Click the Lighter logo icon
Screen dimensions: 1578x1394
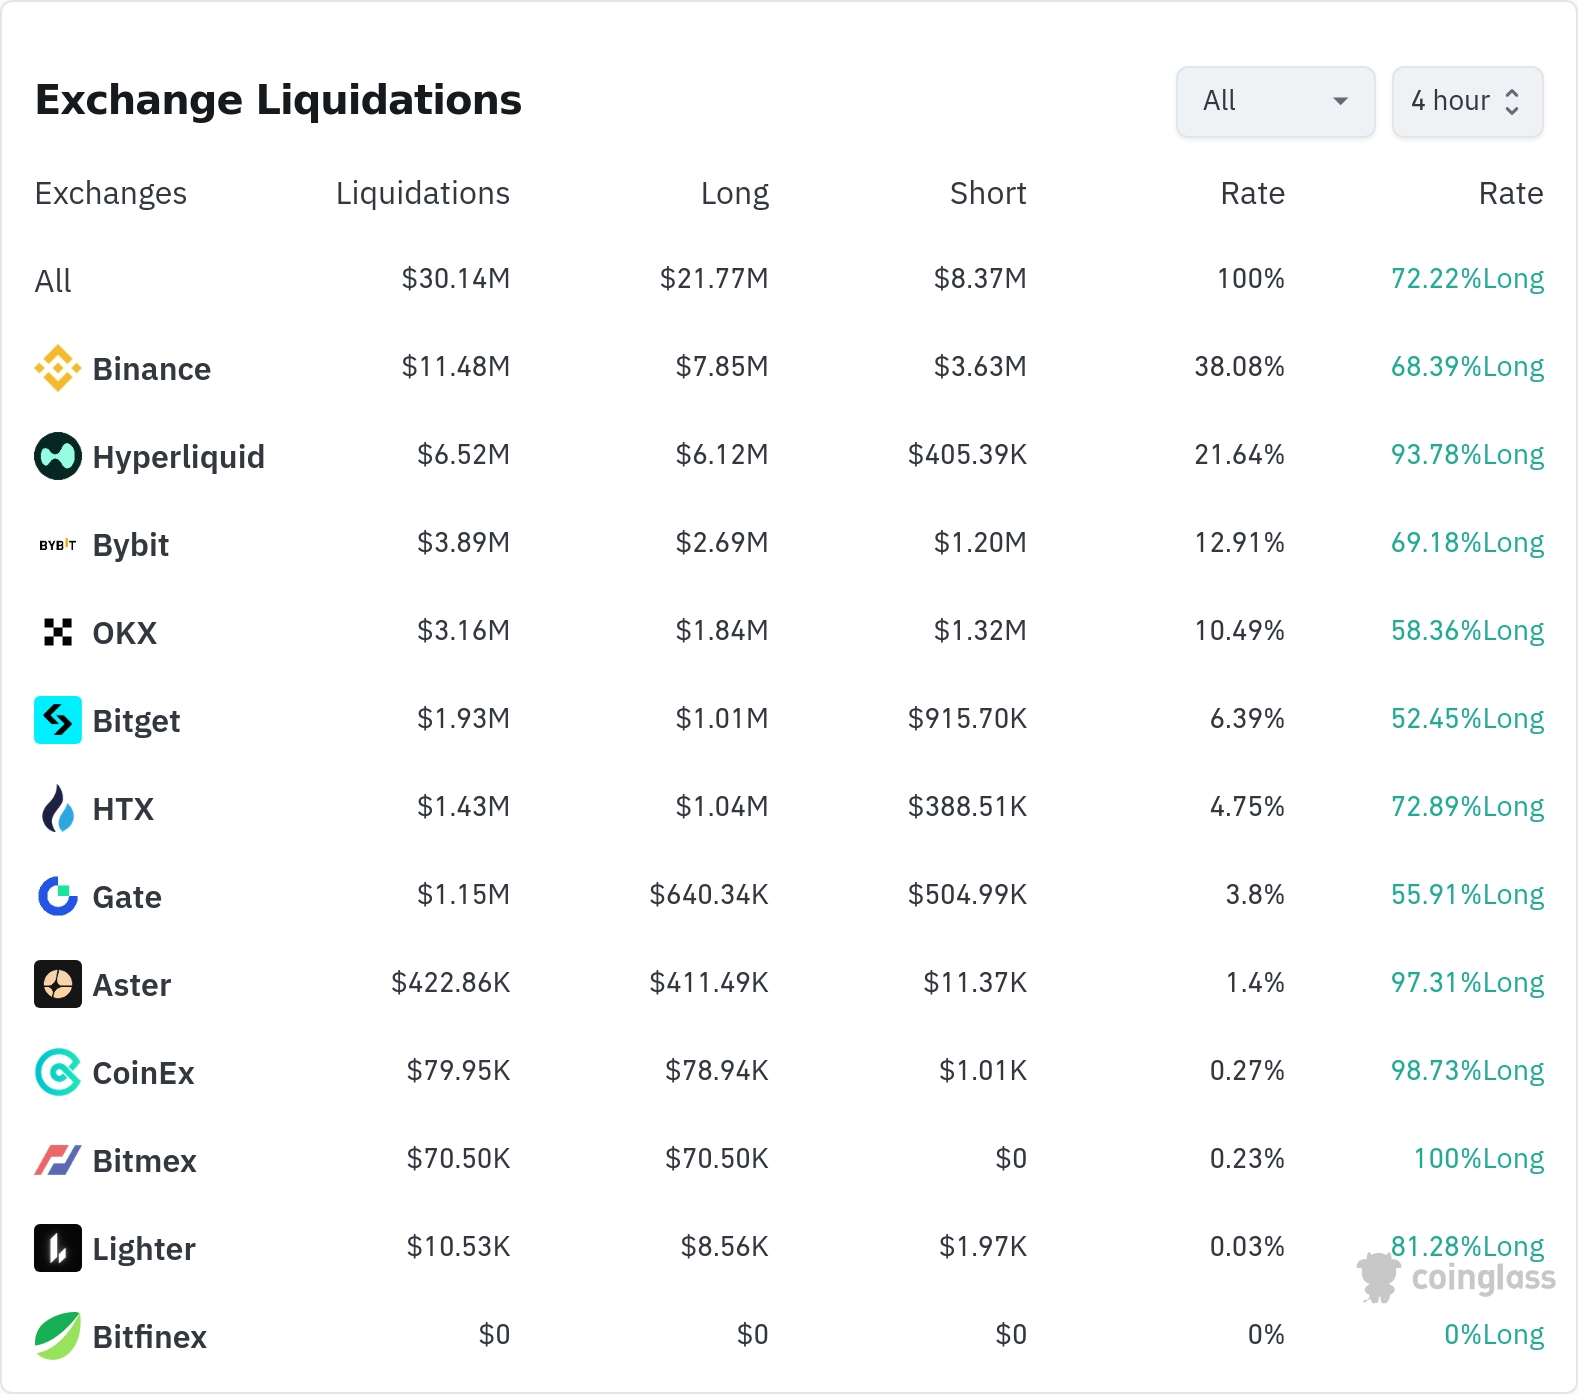click(x=58, y=1248)
